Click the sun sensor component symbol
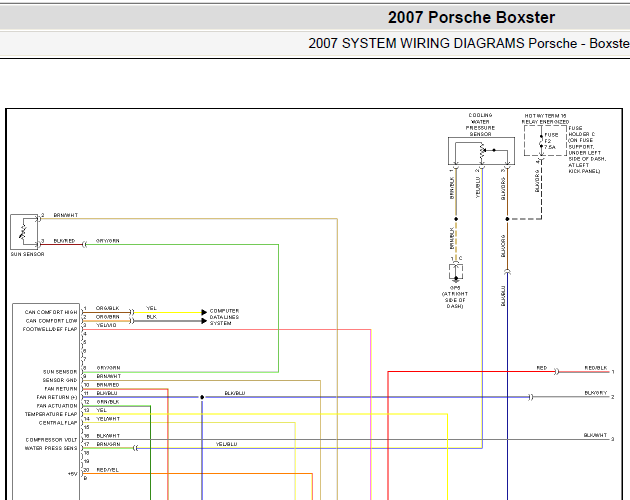 [x=24, y=232]
